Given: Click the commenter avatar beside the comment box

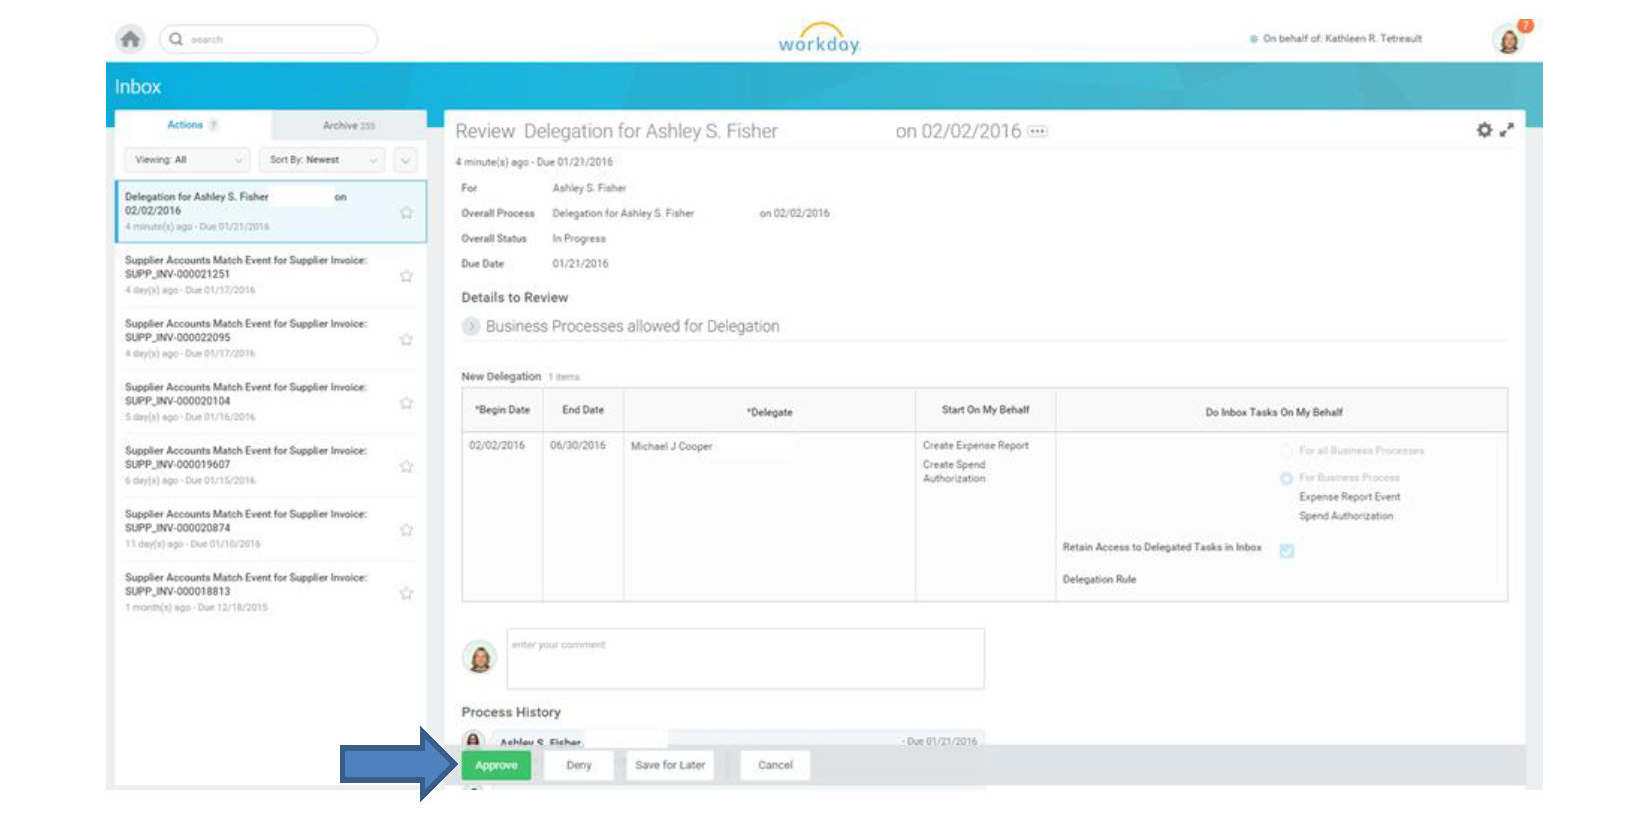Looking at the screenshot, I should (x=480, y=657).
